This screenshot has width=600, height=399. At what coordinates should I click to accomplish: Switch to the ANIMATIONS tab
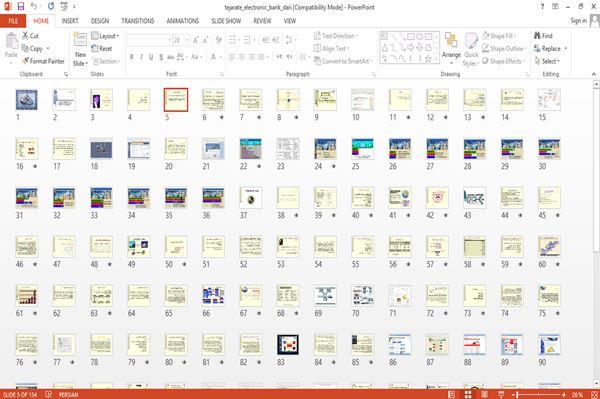(x=183, y=21)
